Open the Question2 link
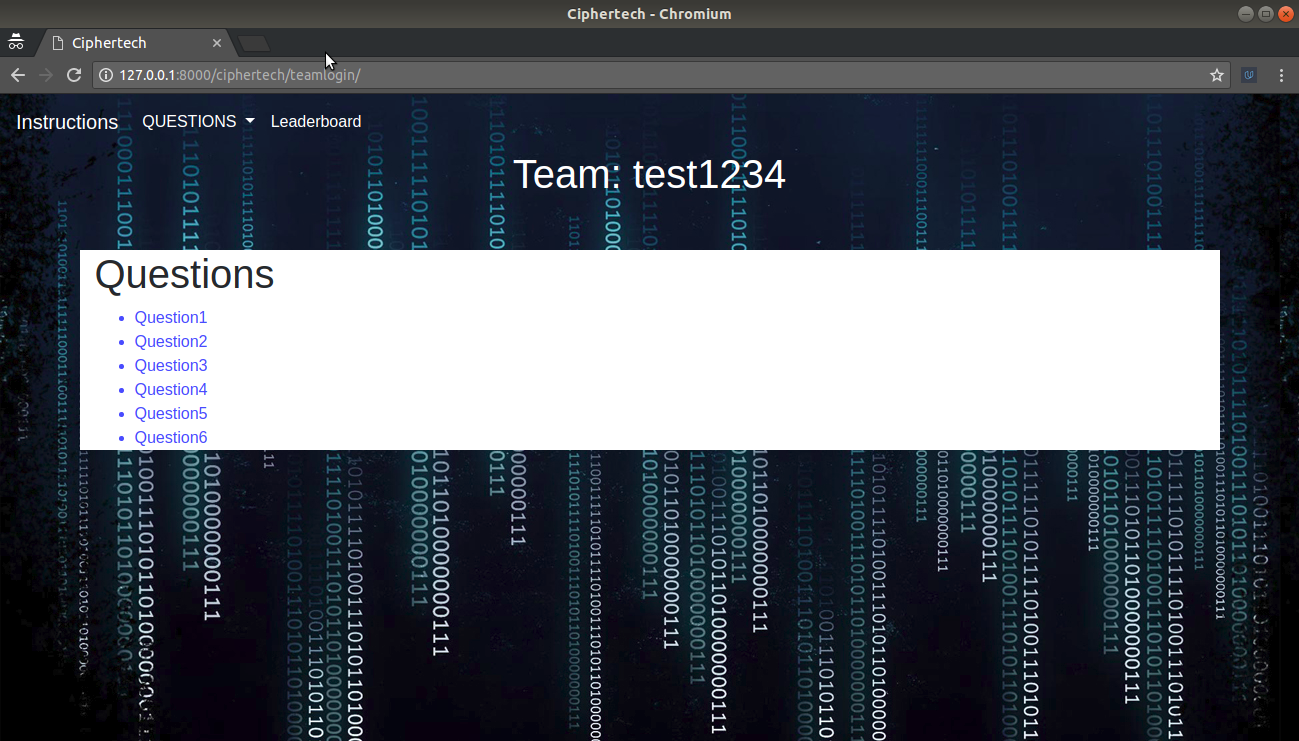The height and width of the screenshot is (741, 1299). (171, 341)
